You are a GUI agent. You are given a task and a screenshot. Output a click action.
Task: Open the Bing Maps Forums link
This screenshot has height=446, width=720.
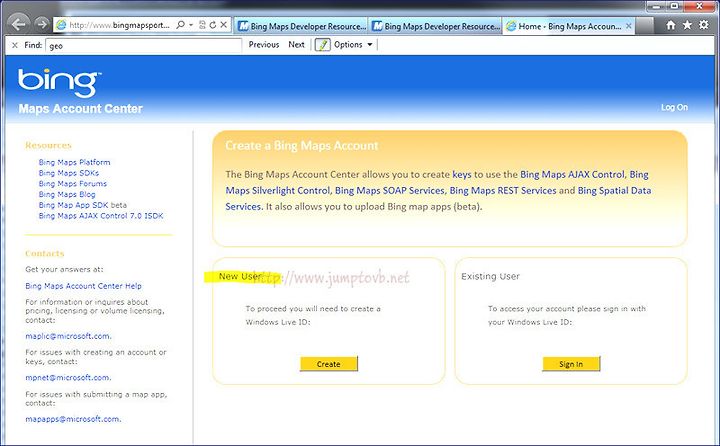pos(73,183)
